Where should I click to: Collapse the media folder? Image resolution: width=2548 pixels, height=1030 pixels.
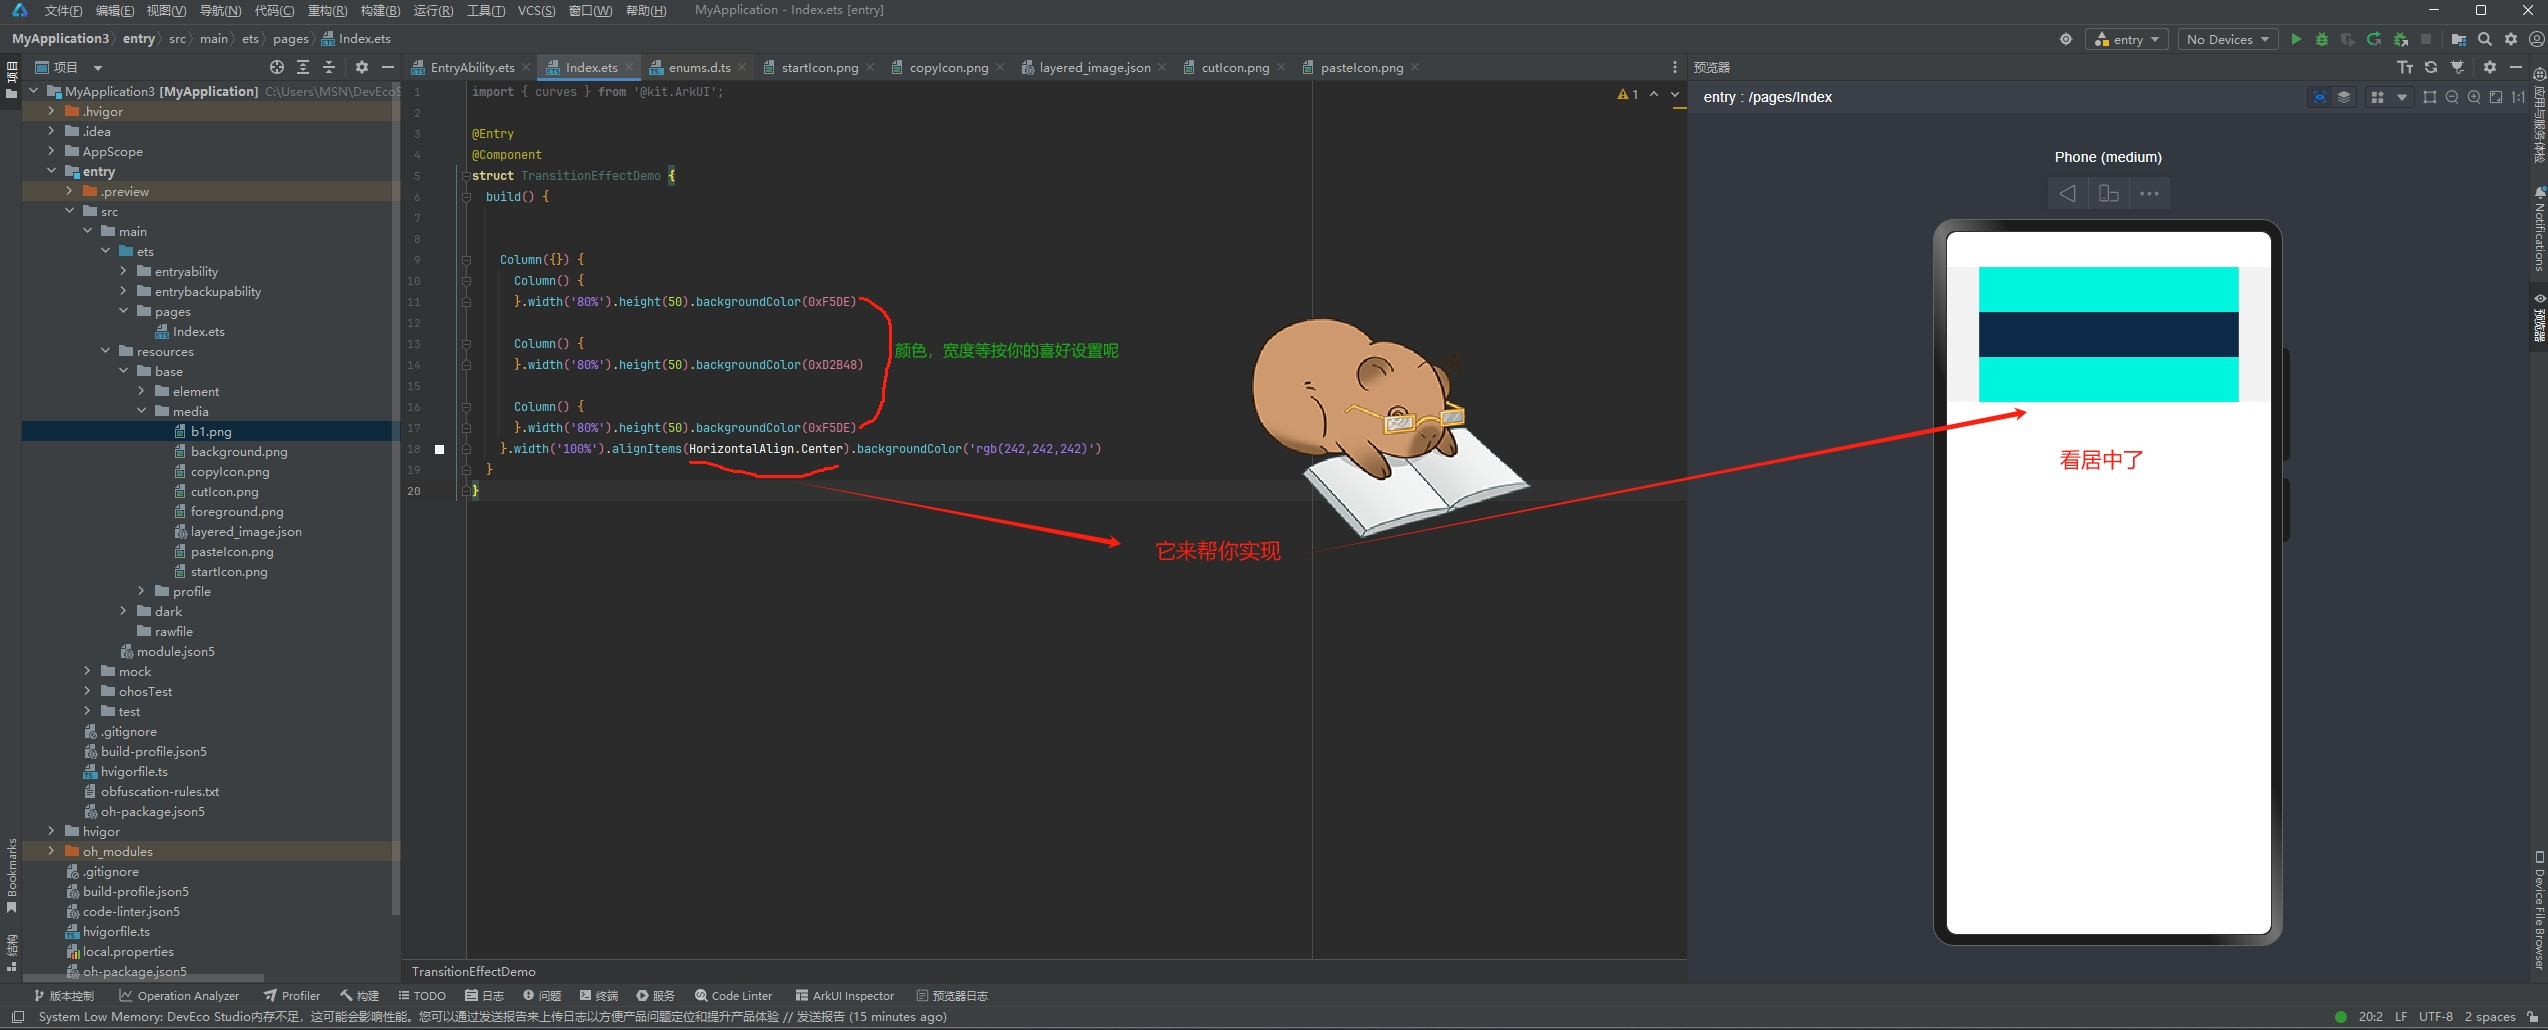click(x=141, y=411)
